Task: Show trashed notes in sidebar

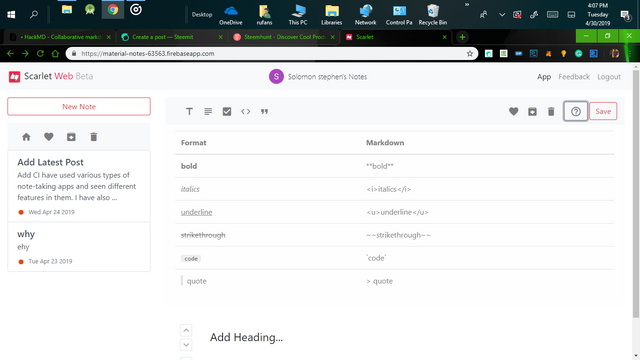Action: pyautogui.click(x=93, y=137)
